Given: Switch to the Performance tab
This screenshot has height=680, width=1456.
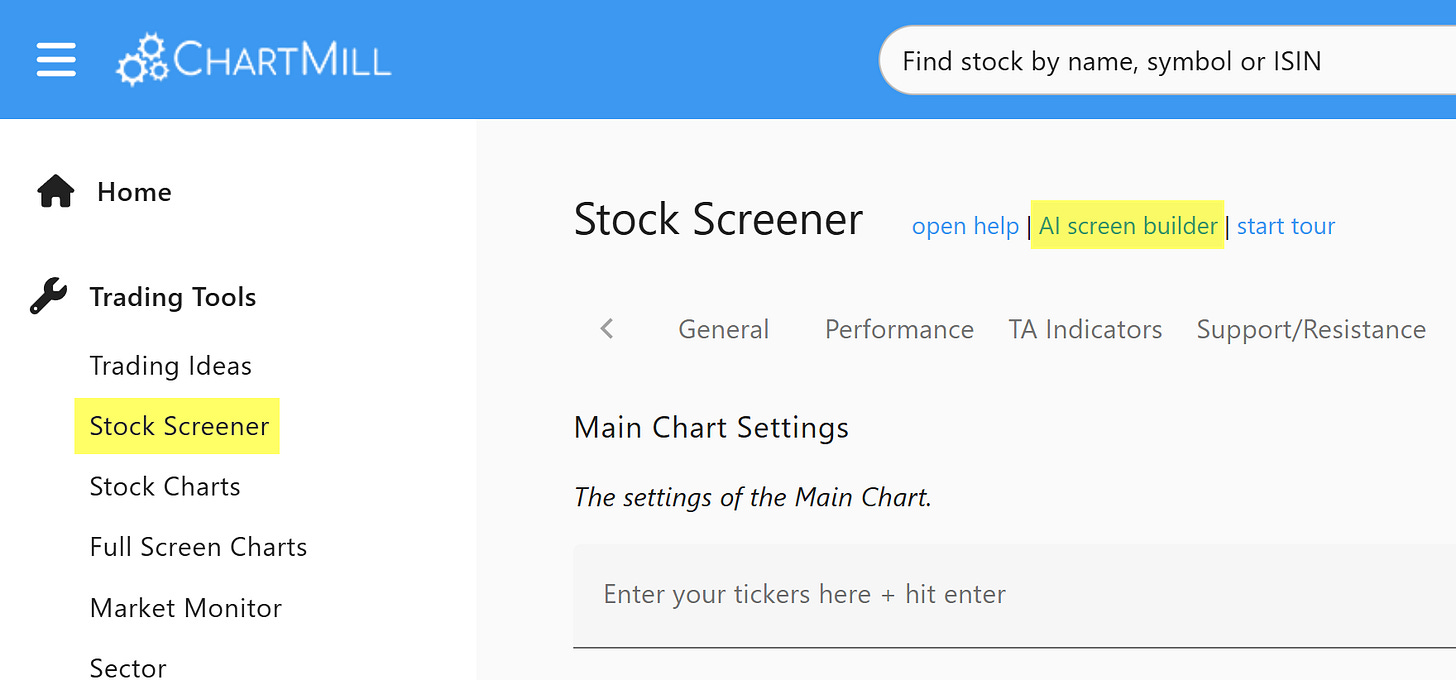Looking at the screenshot, I should [899, 329].
